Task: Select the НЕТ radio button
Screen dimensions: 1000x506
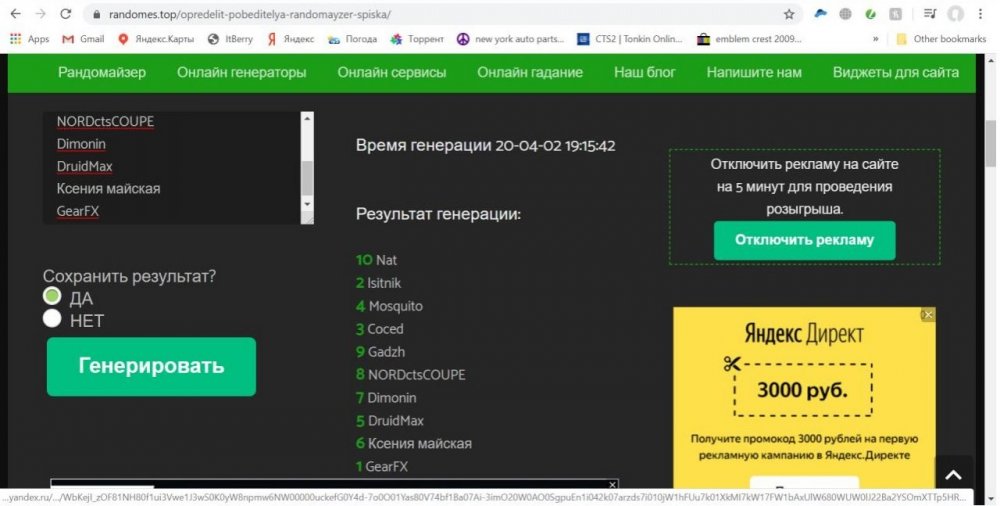Action: coord(52,319)
